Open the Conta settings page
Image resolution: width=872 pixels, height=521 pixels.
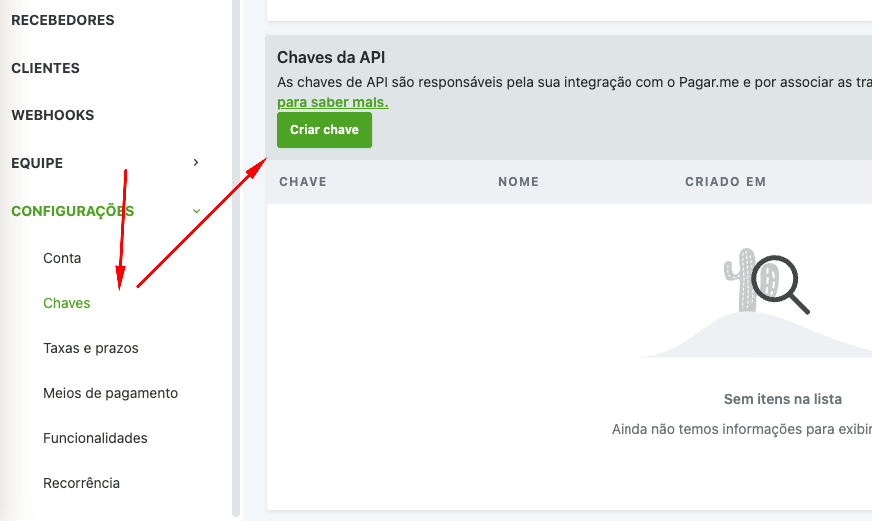pos(62,258)
